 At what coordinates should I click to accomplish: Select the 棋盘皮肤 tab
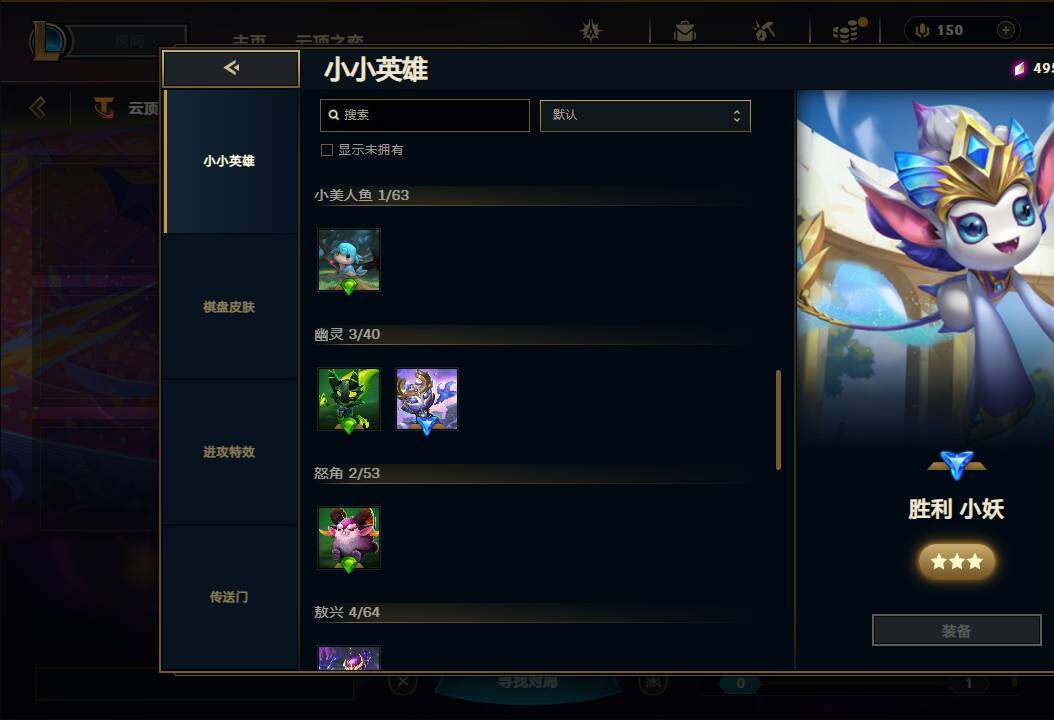229,307
